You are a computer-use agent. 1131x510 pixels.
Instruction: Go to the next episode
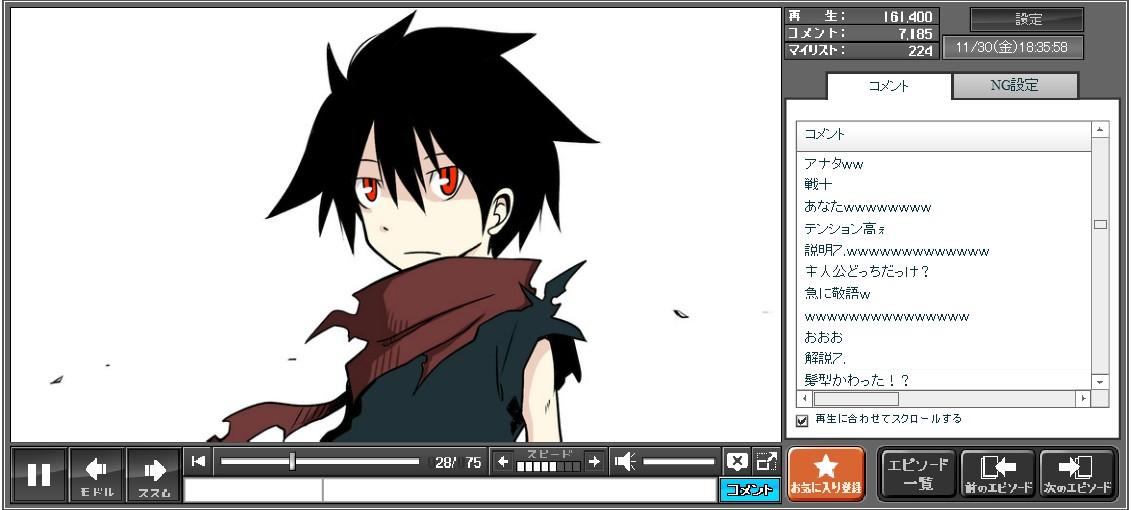(1077, 474)
